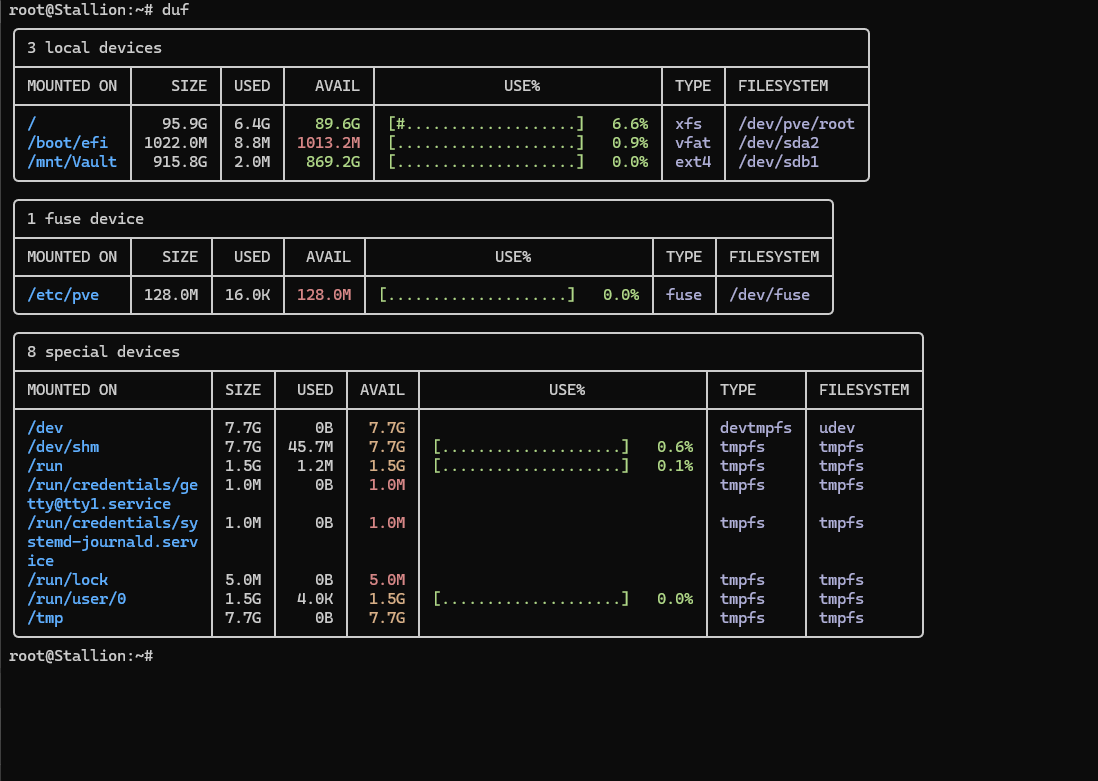Click the 'duf' command on the first prompt line
1098x781 pixels.
coord(175,10)
